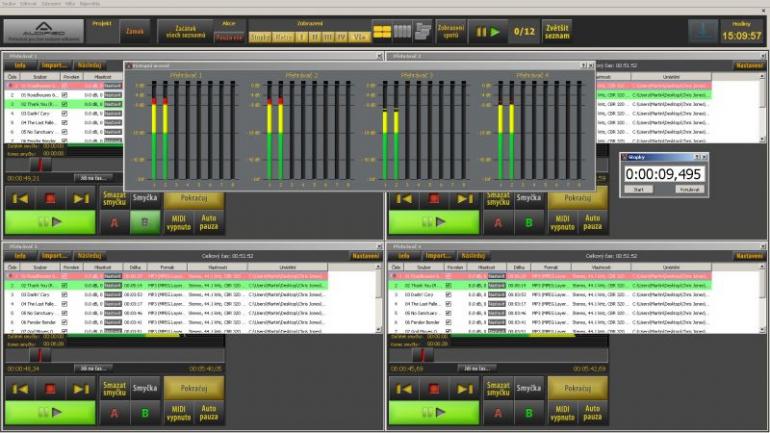Select the yellow 2x2 grid layout icon
Viewport: 770px width, 433px height.
click(x=382, y=32)
